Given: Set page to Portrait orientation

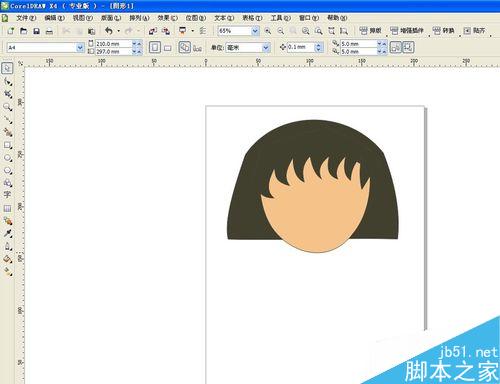Looking at the screenshot, I should (x=154, y=47).
